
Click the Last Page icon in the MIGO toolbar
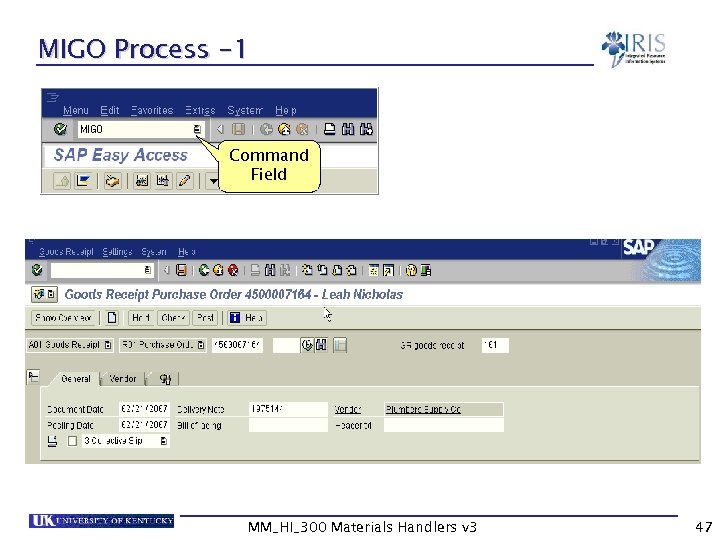(x=352, y=270)
